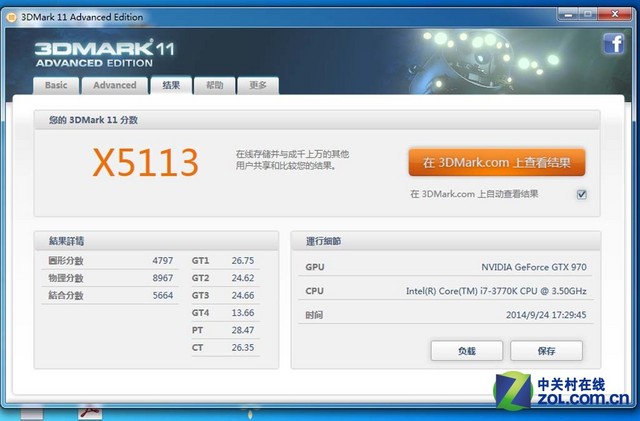Image resolution: width=640 pixels, height=421 pixels.
Task: Select the PT value 28.47
Action: [243, 330]
